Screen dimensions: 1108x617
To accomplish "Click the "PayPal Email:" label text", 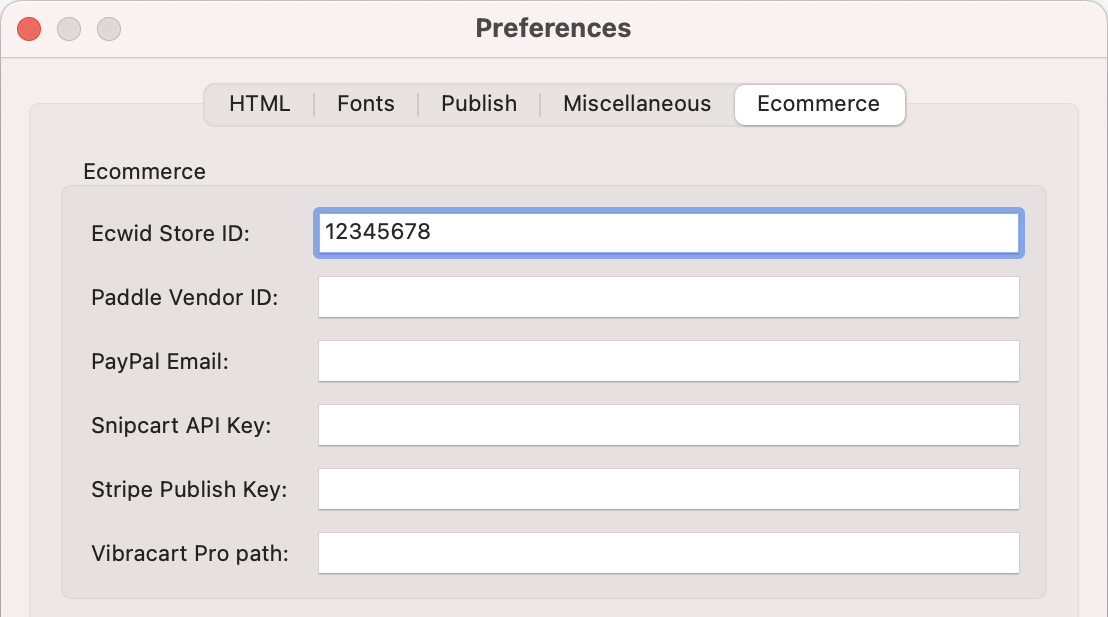I will [x=160, y=362].
